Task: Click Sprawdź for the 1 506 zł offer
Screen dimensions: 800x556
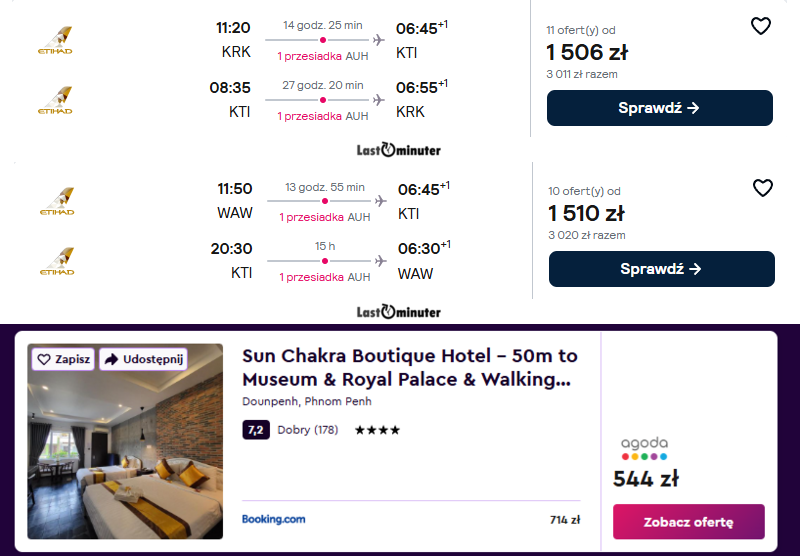Action: point(659,108)
